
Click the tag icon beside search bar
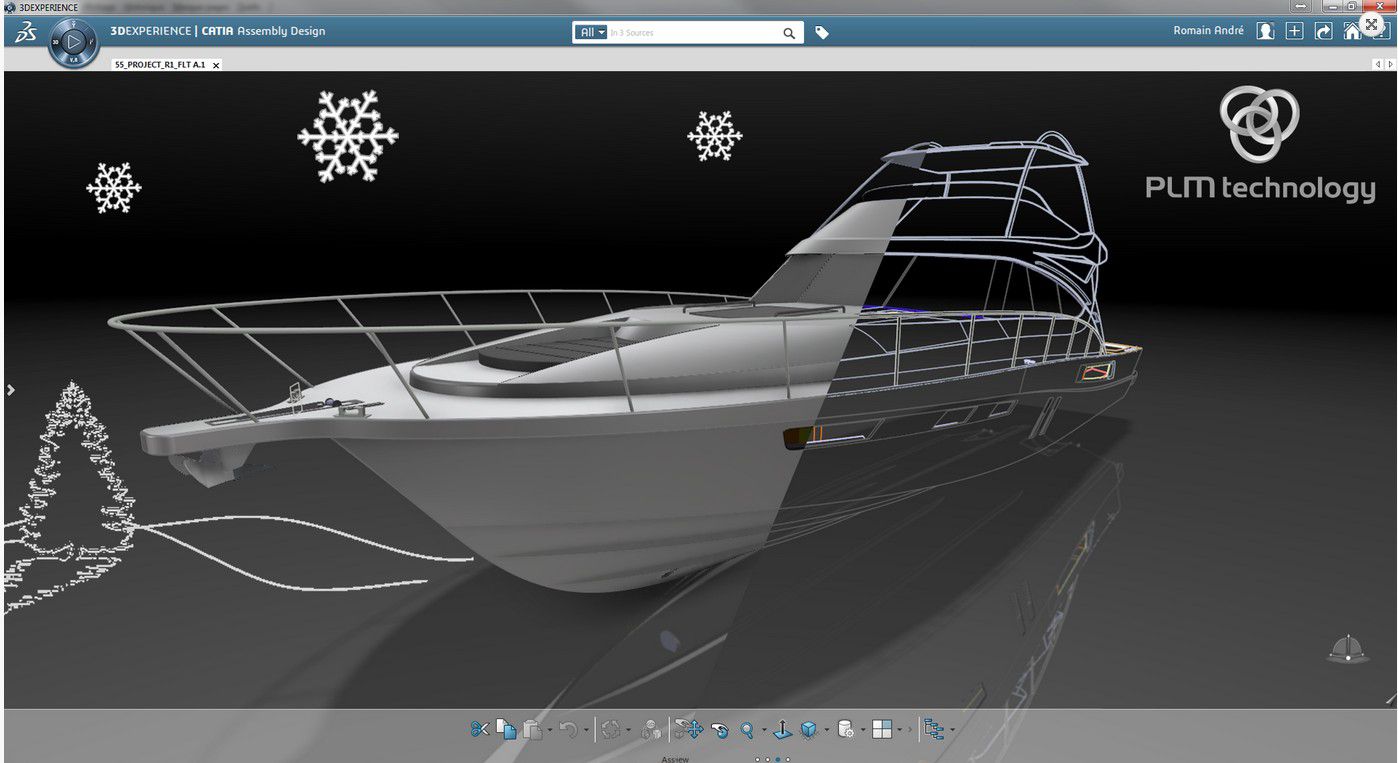click(x=822, y=33)
